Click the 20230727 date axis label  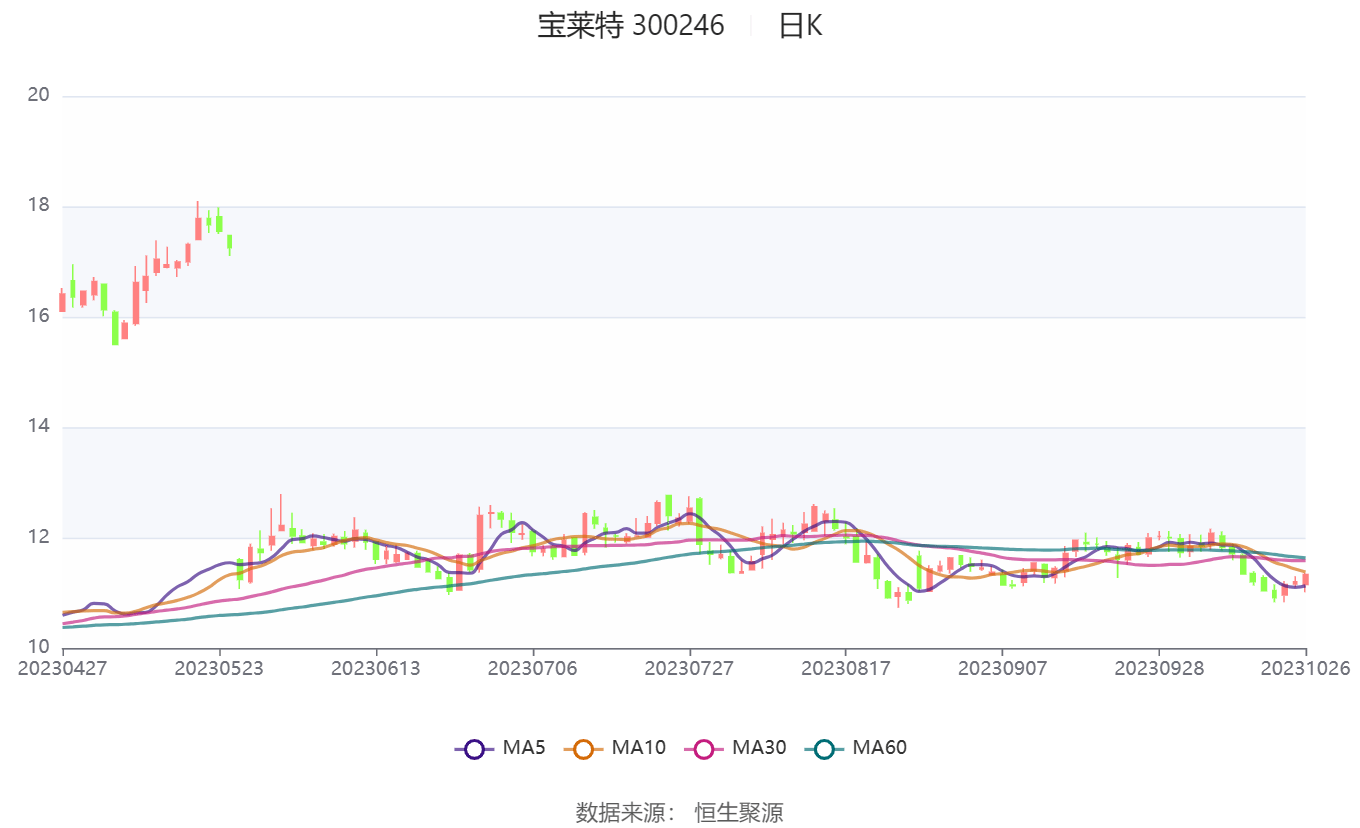tap(689, 668)
